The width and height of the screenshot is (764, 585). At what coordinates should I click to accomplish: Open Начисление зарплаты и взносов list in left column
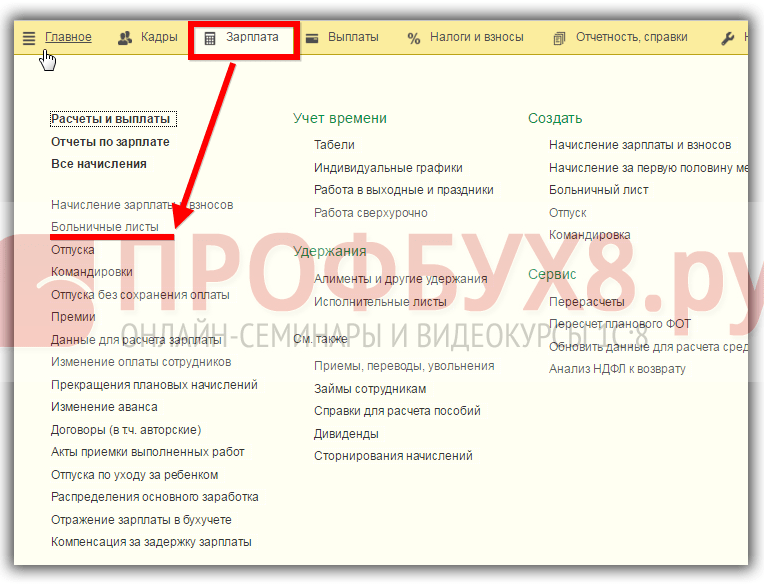pos(142,205)
